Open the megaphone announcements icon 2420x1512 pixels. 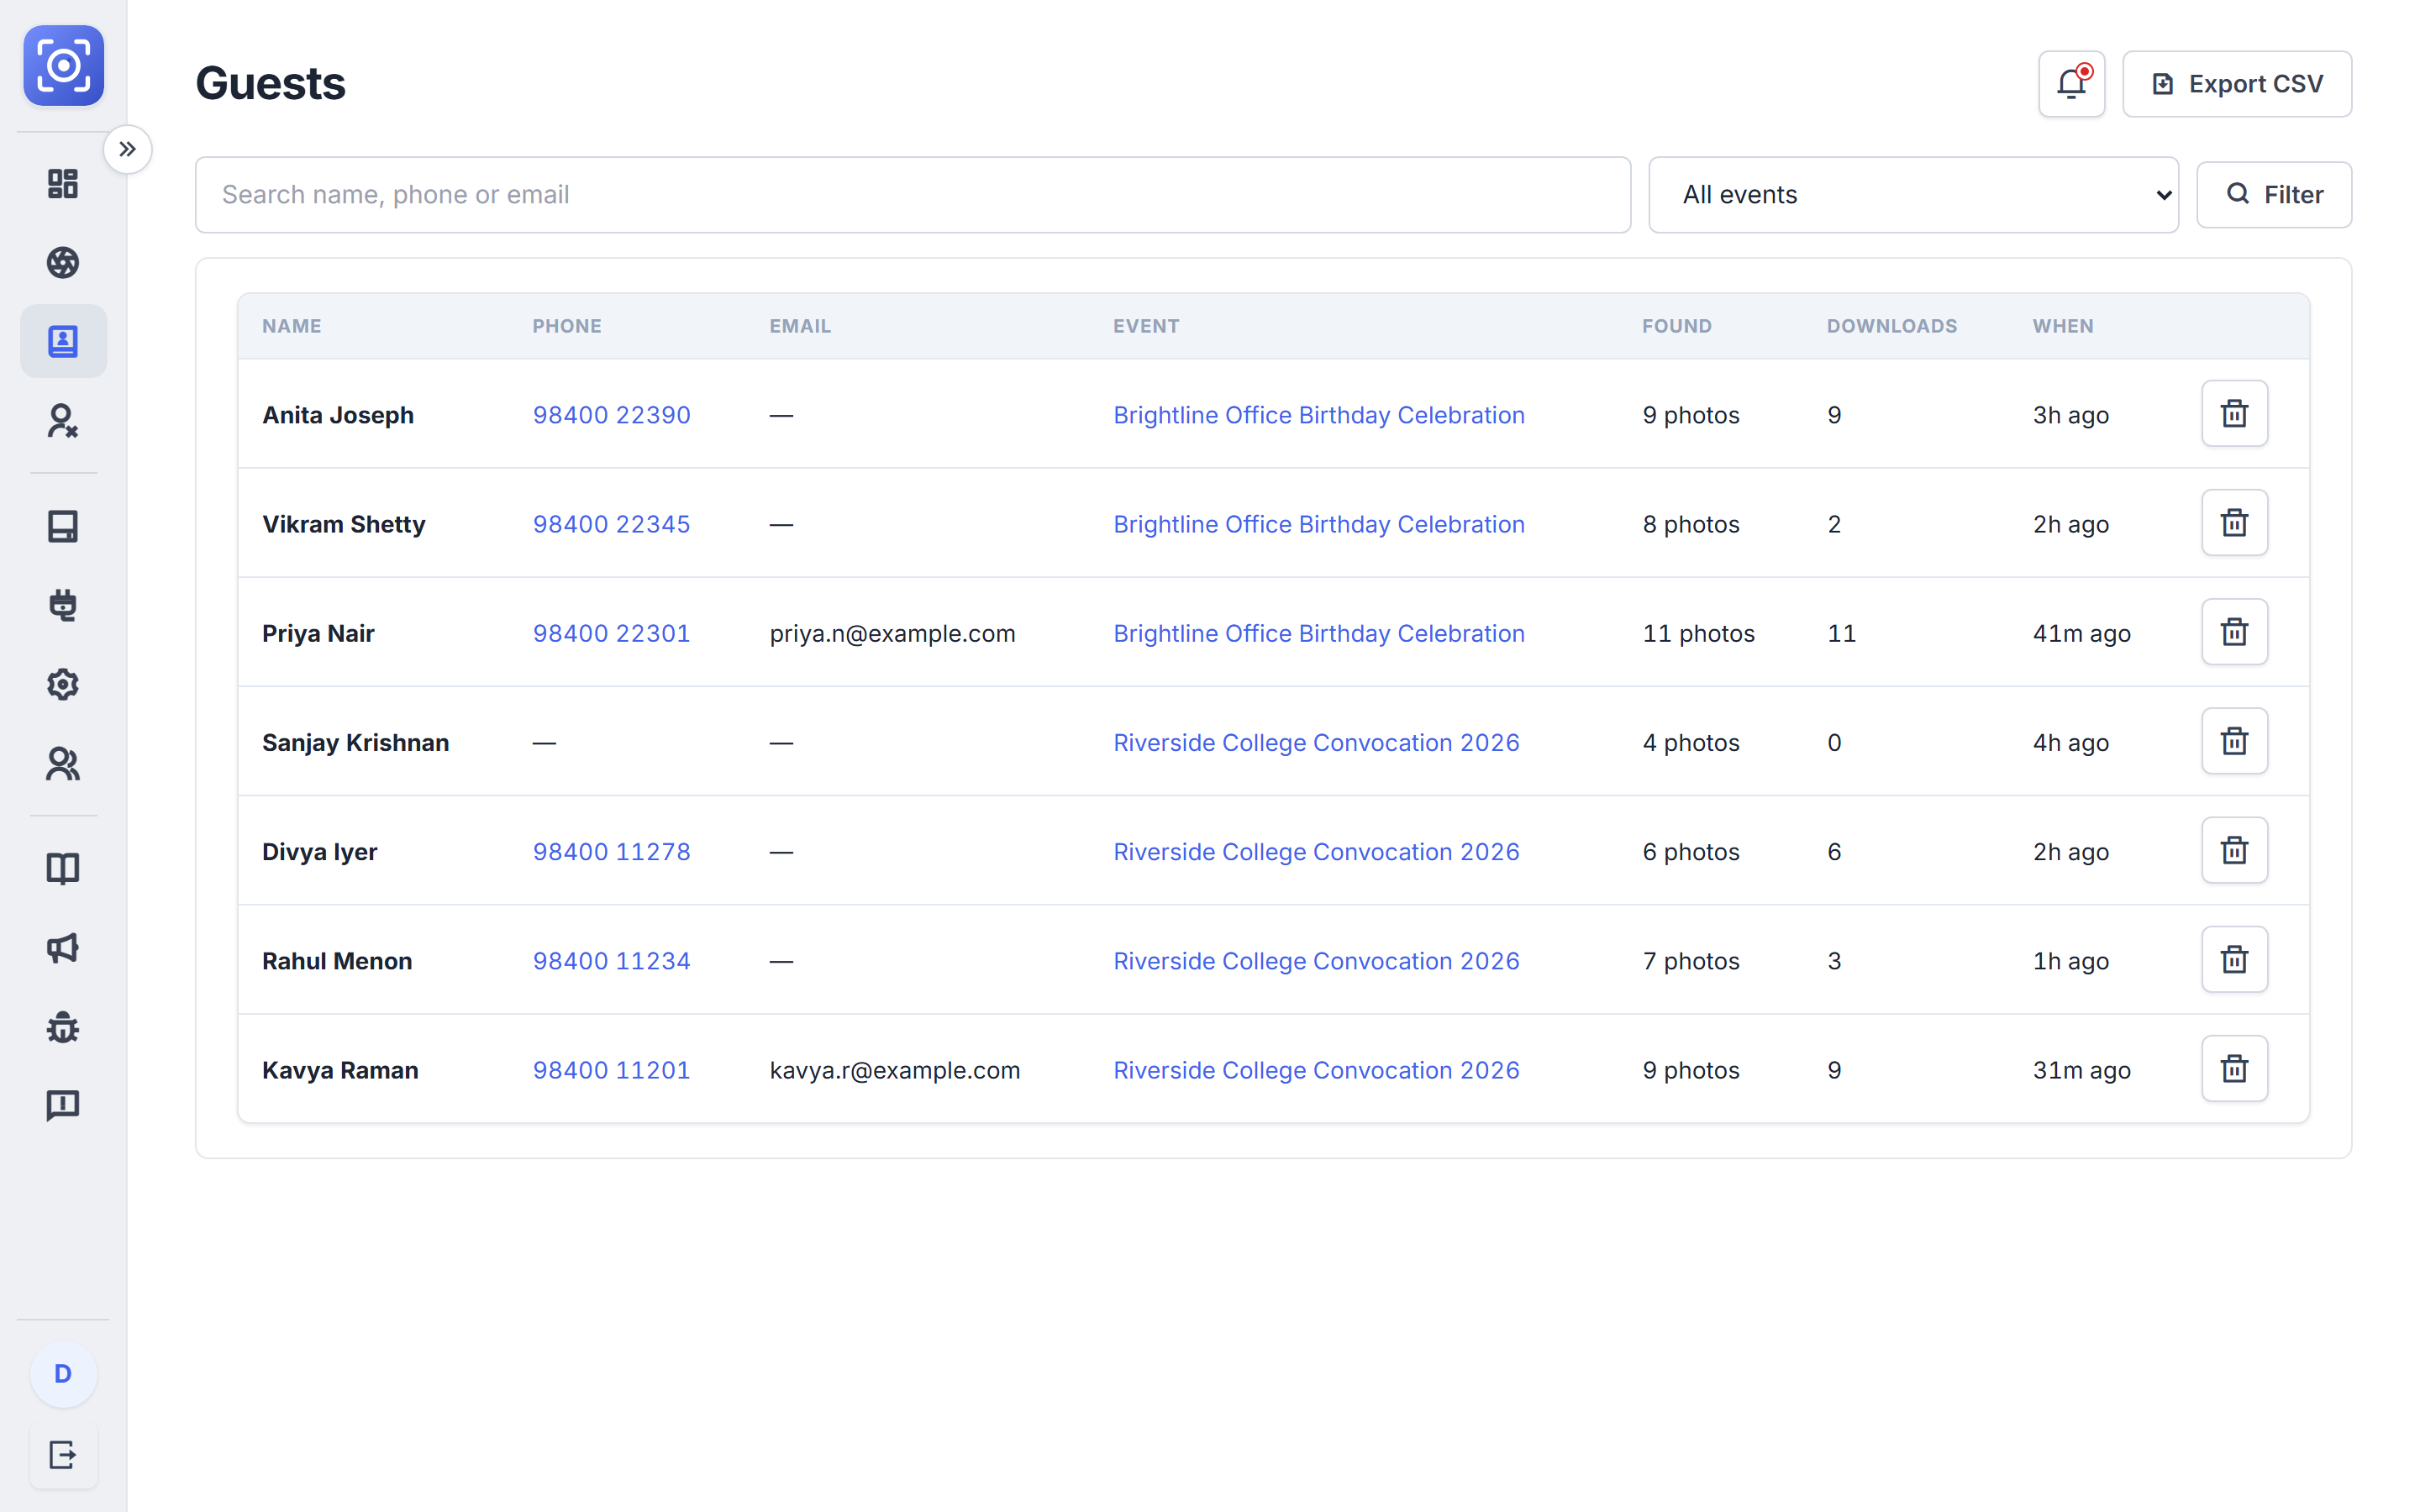pos(63,948)
